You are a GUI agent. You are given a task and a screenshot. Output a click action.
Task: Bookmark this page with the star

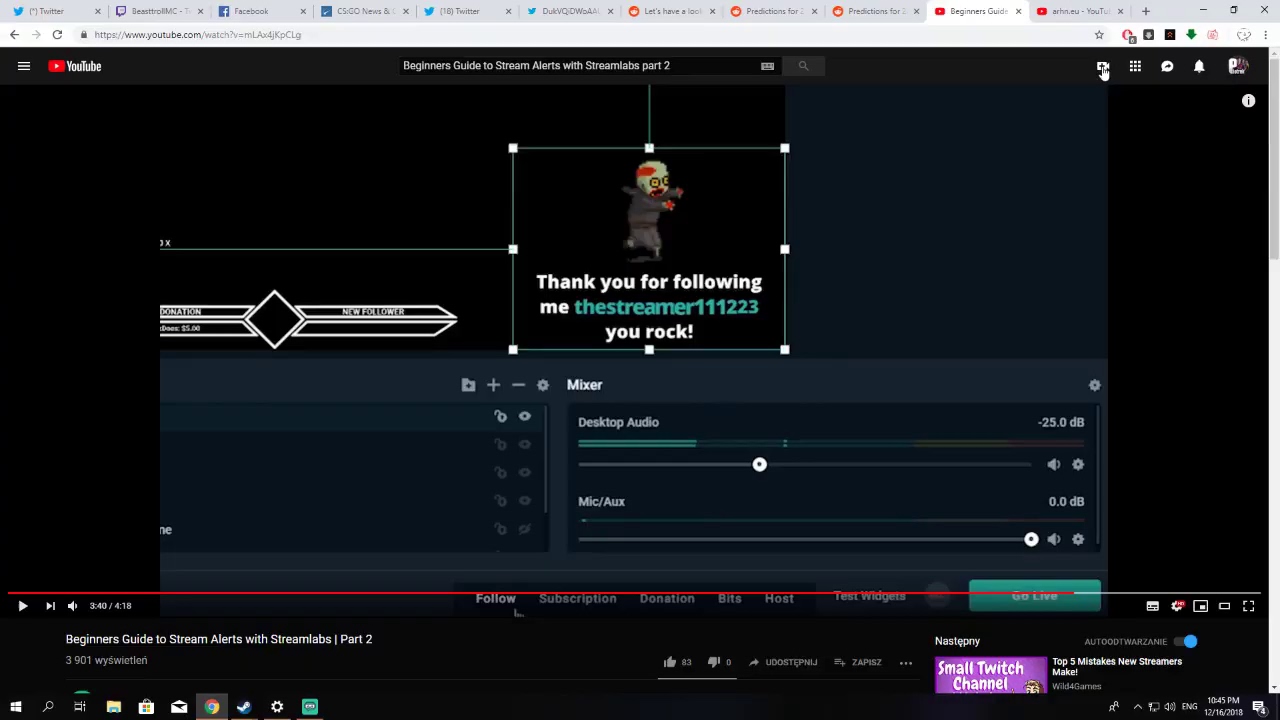1099,35
